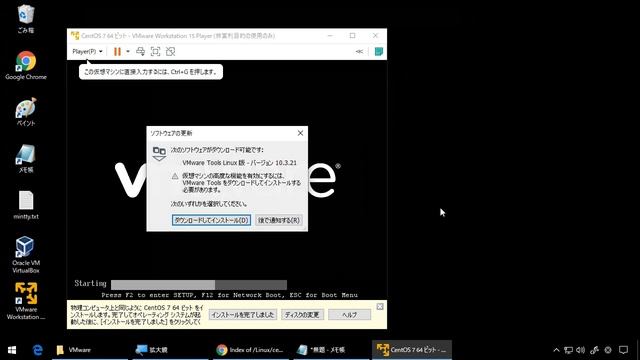Screen dimensions: 640x360
Task: Switch to Magnifier (拡大鏡) taskbar item
Action: point(170,350)
